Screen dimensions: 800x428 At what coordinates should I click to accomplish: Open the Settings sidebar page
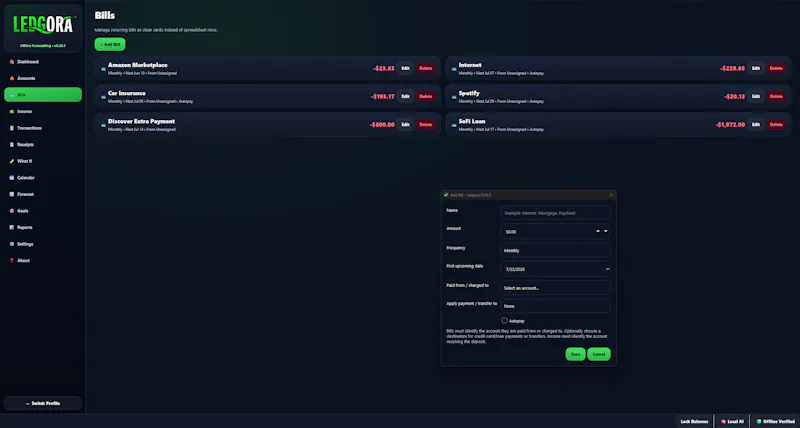[x=43, y=244]
